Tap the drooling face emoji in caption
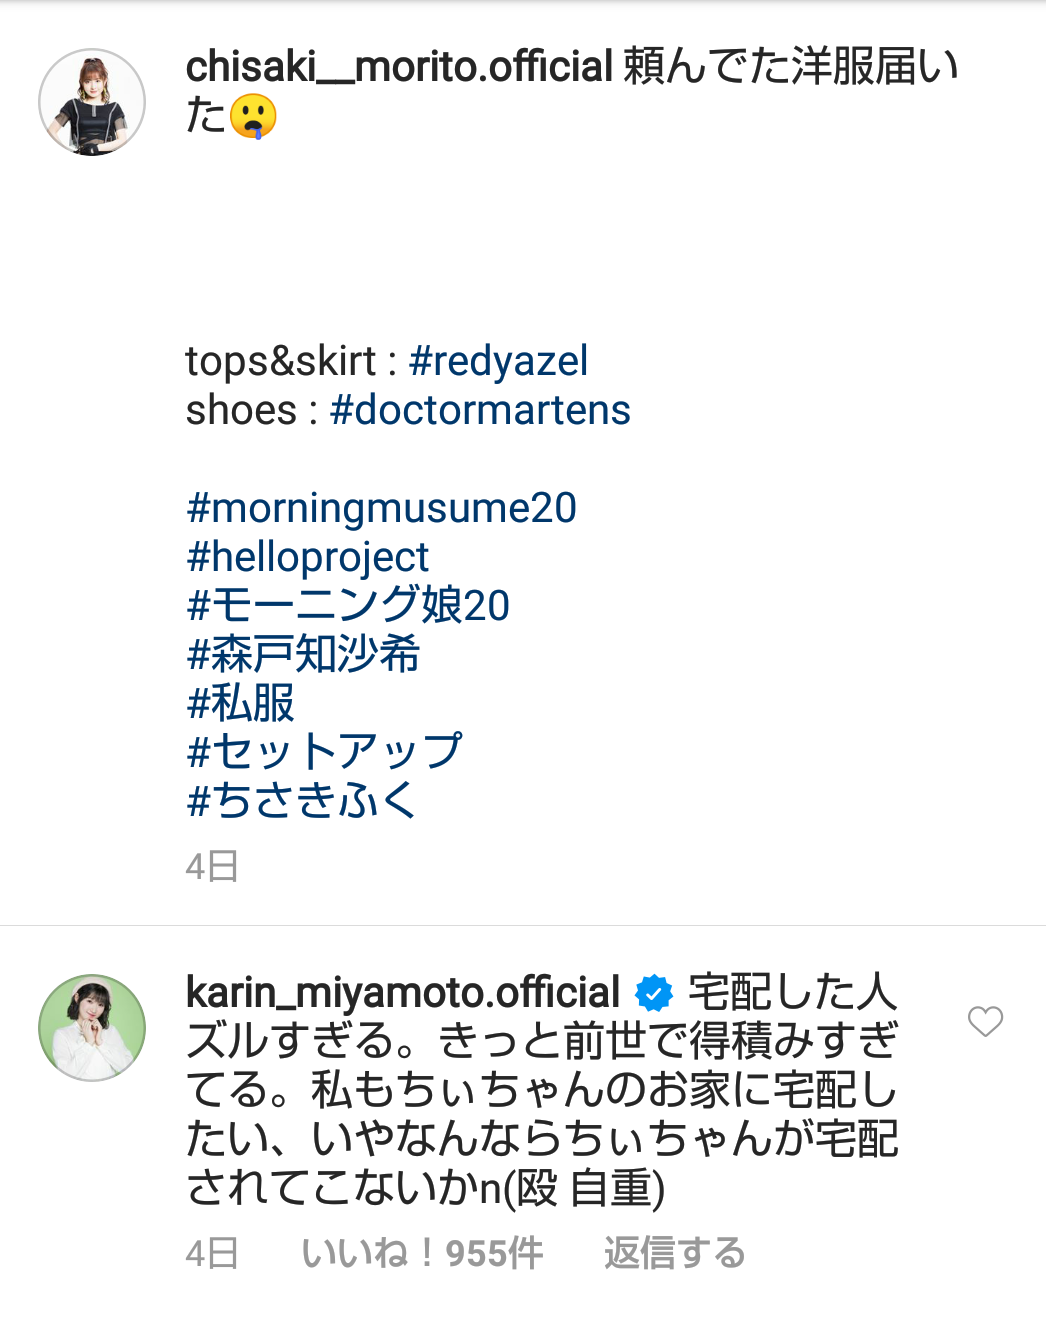Screen dimensions: 1046x1324 coord(253,116)
